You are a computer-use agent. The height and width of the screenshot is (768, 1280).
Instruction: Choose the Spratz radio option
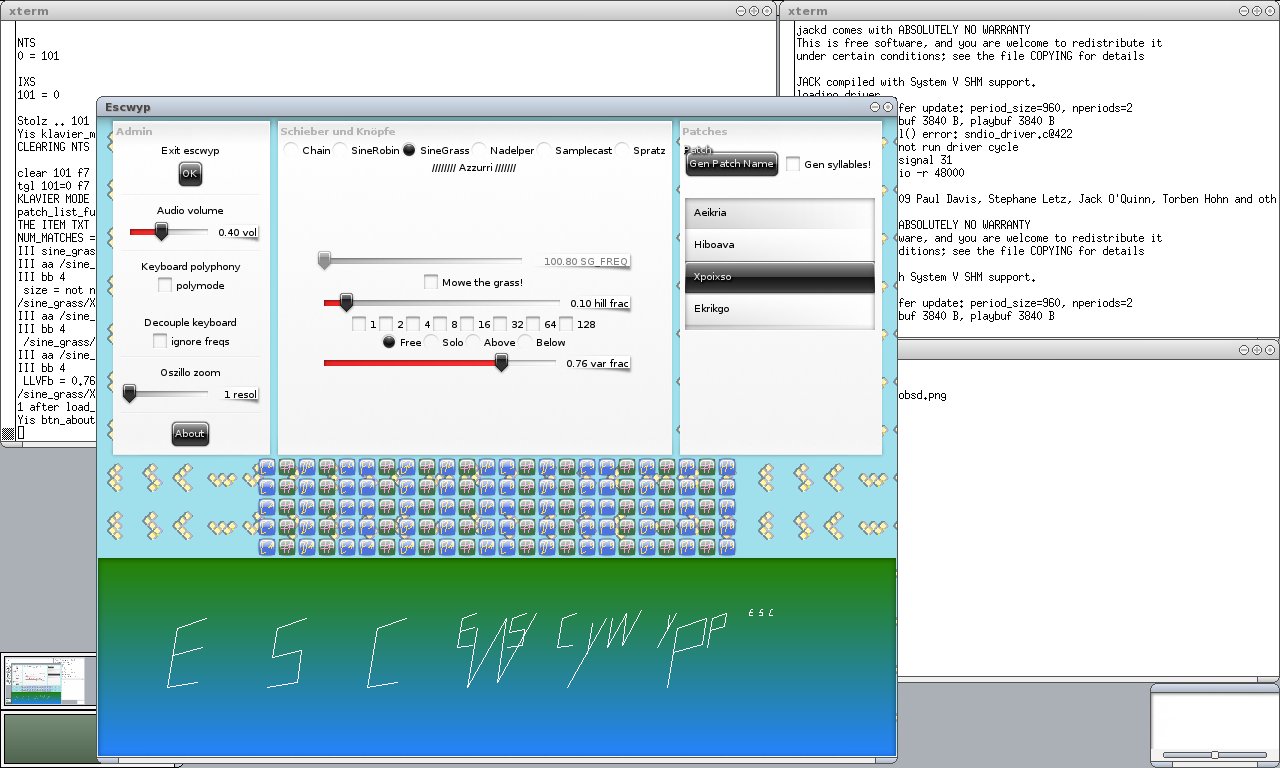click(x=622, y=151)
